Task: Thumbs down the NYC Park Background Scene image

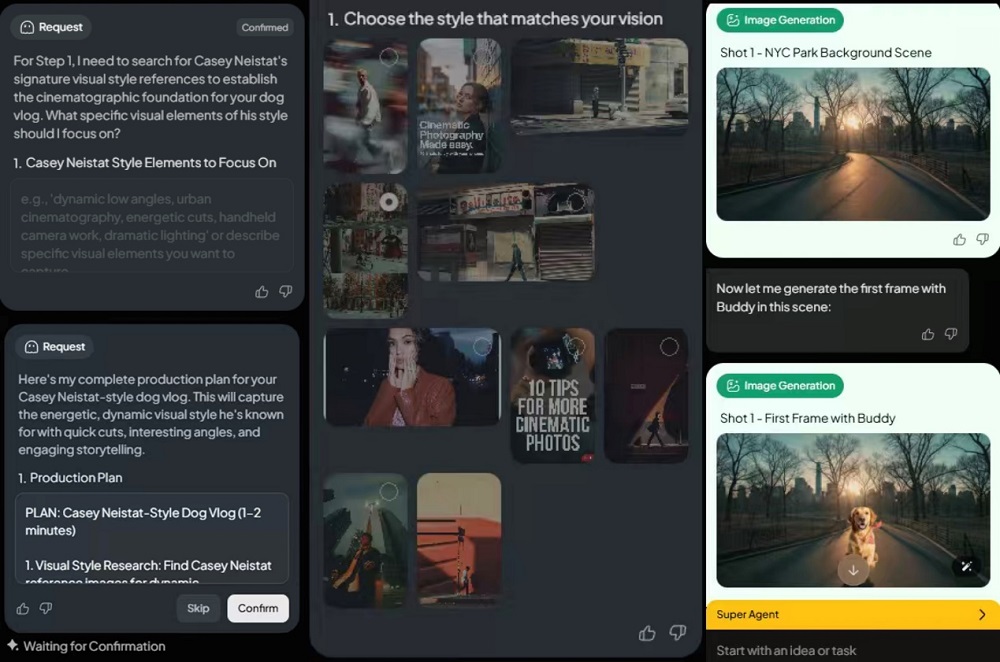Action: [982, 240]
